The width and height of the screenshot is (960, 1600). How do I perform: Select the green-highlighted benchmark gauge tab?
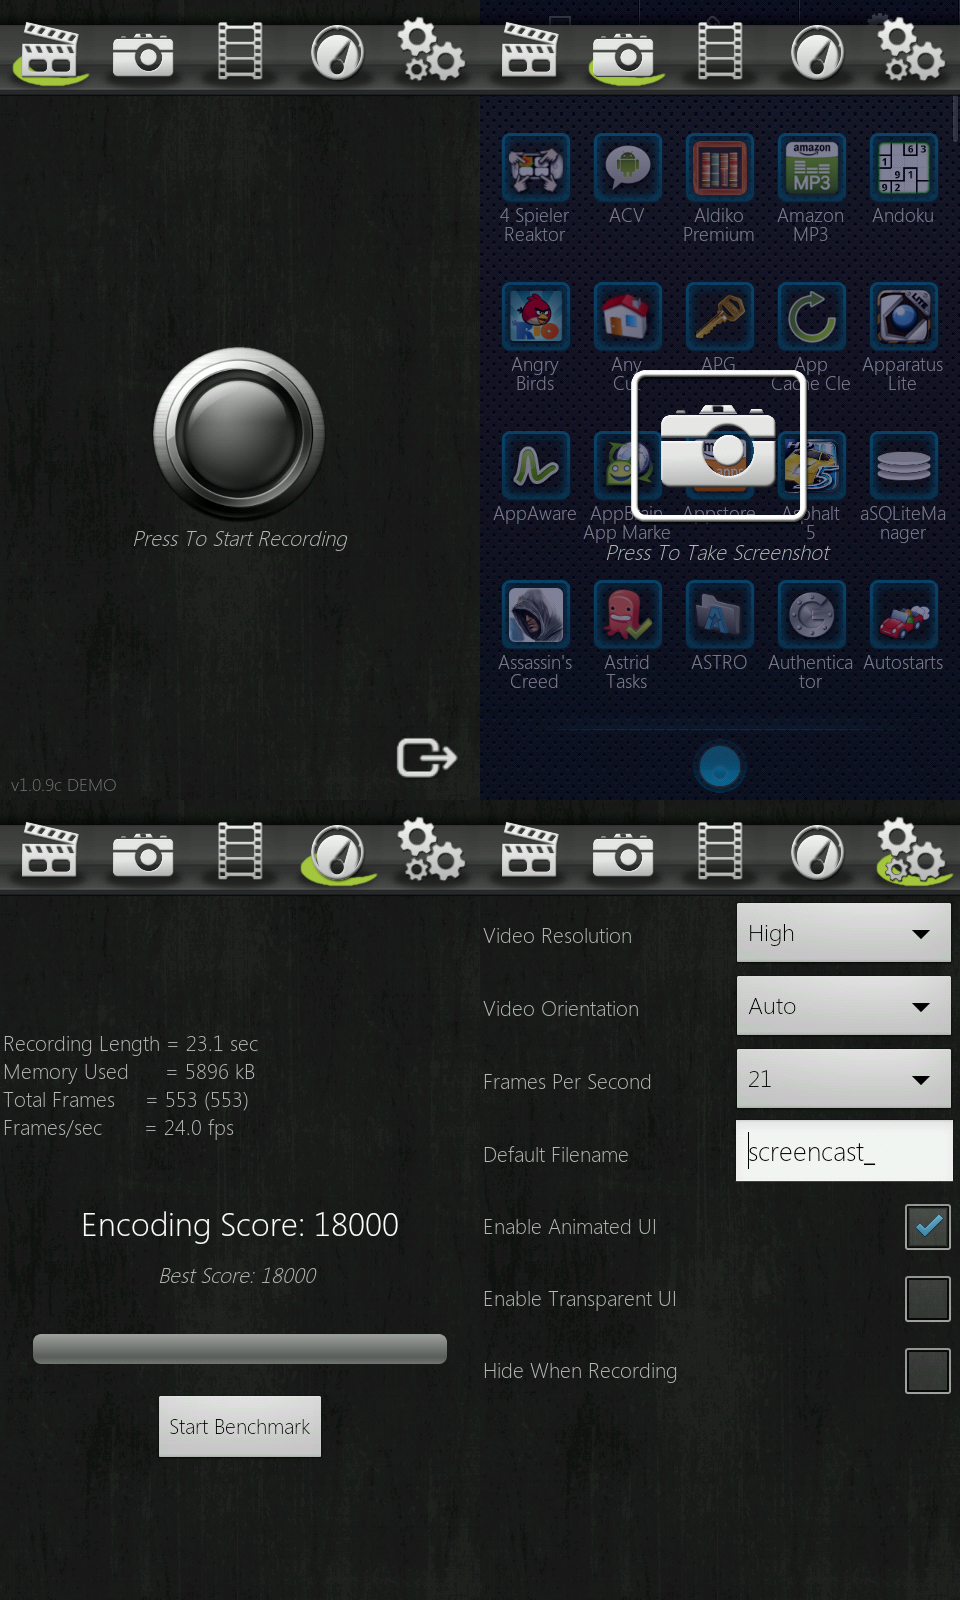click(338, 854)
